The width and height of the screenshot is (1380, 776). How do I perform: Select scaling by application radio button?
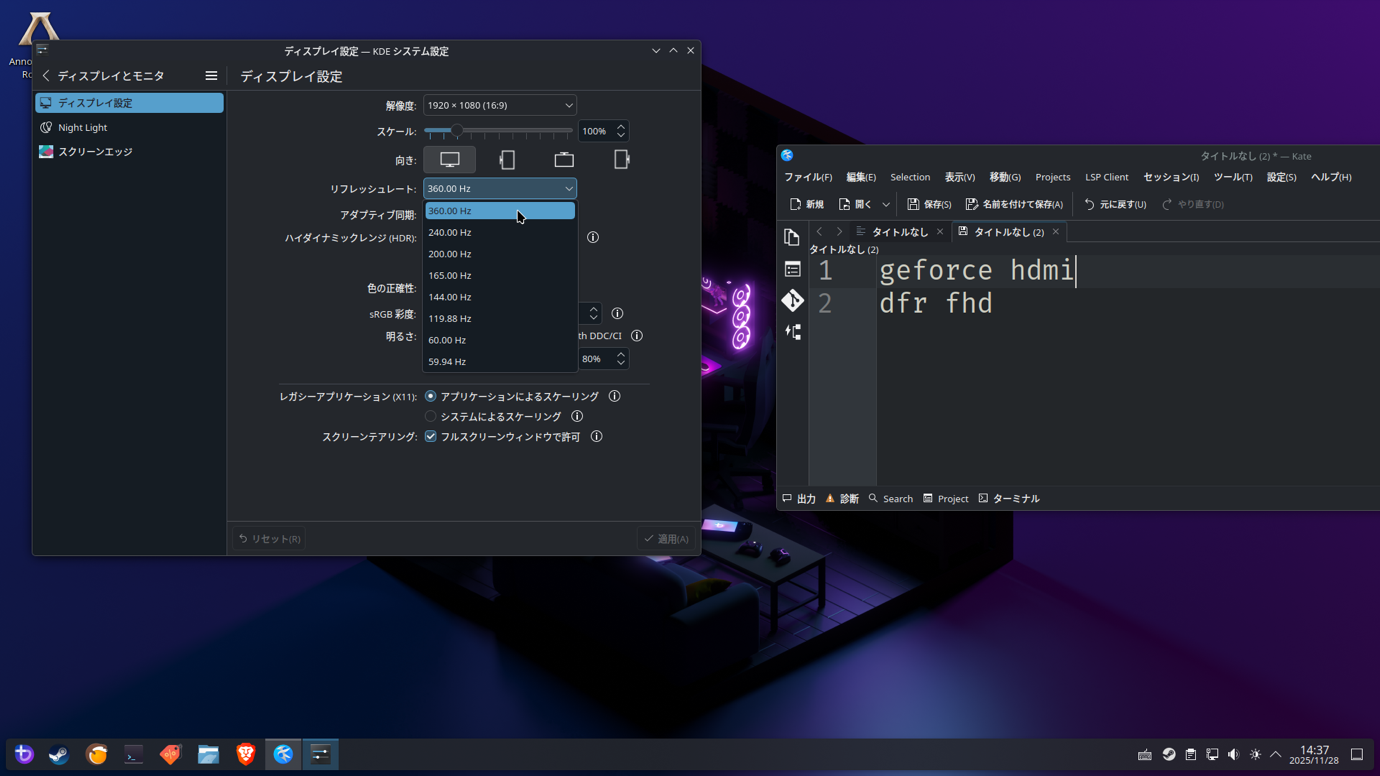click(x=431, y=397)
